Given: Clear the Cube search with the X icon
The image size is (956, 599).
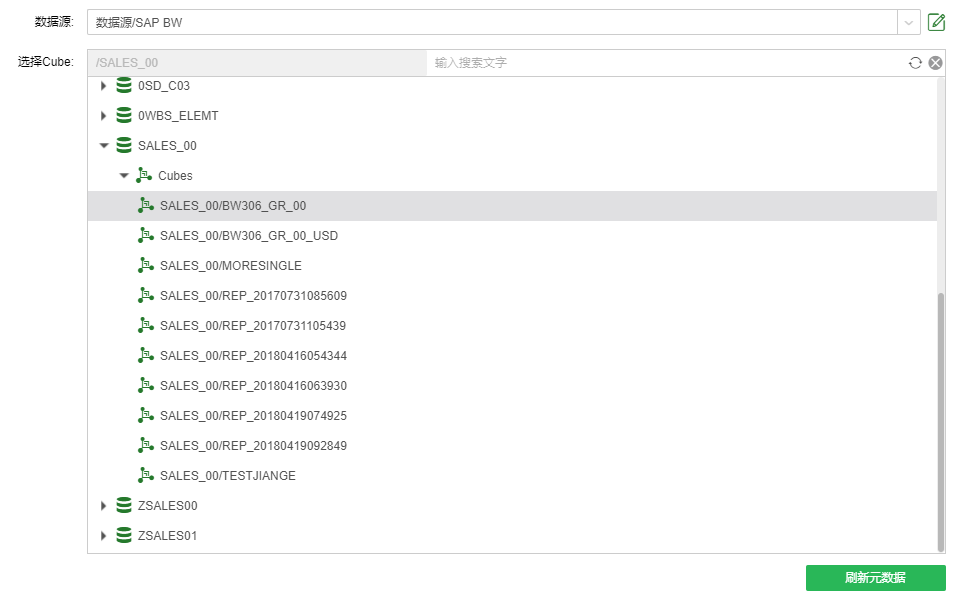Looking at the screenshot, I should (x=935, y=63).
